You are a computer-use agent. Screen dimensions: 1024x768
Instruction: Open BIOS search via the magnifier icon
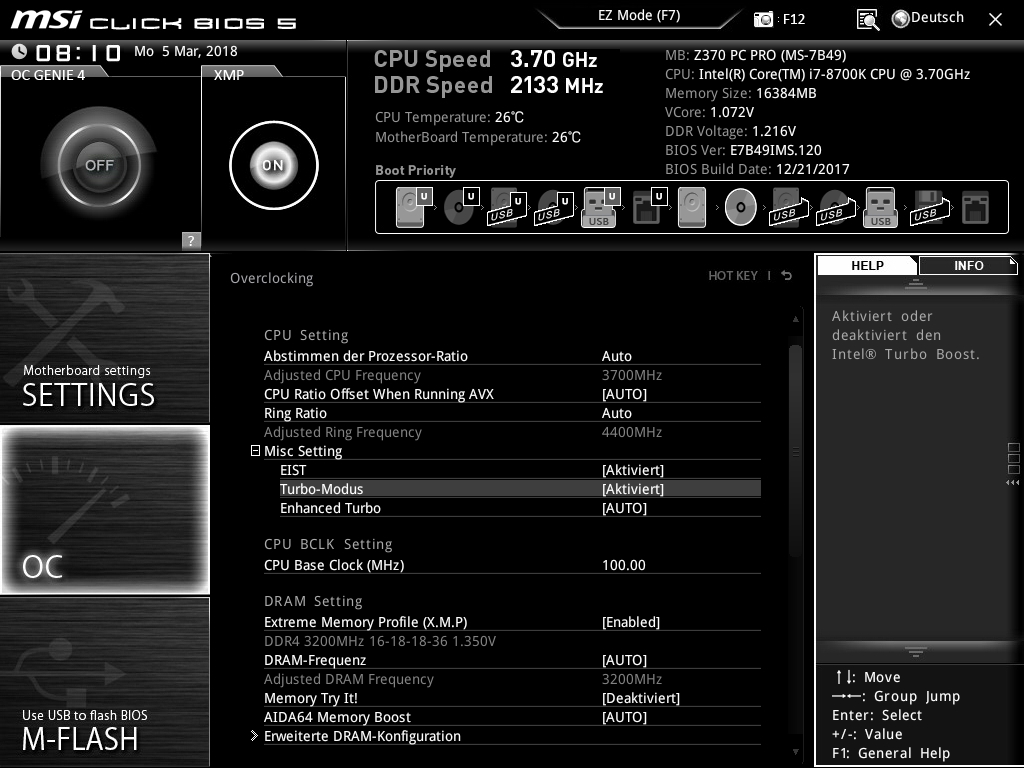pos(867,20)
